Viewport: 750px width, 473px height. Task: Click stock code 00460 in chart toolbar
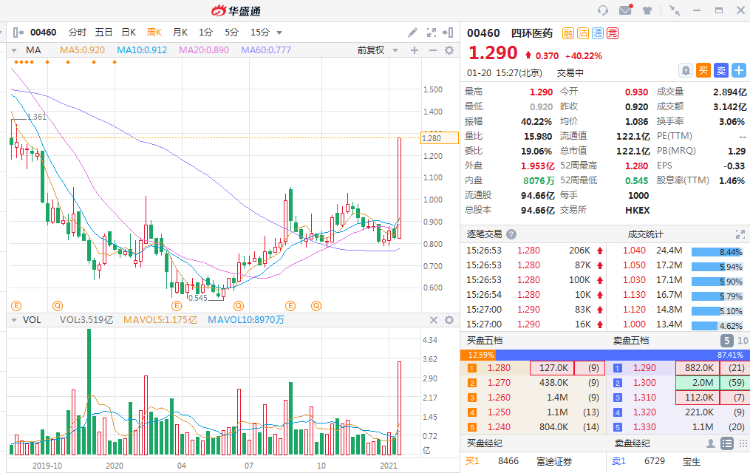pyautogui.click(x=43, y=33)
